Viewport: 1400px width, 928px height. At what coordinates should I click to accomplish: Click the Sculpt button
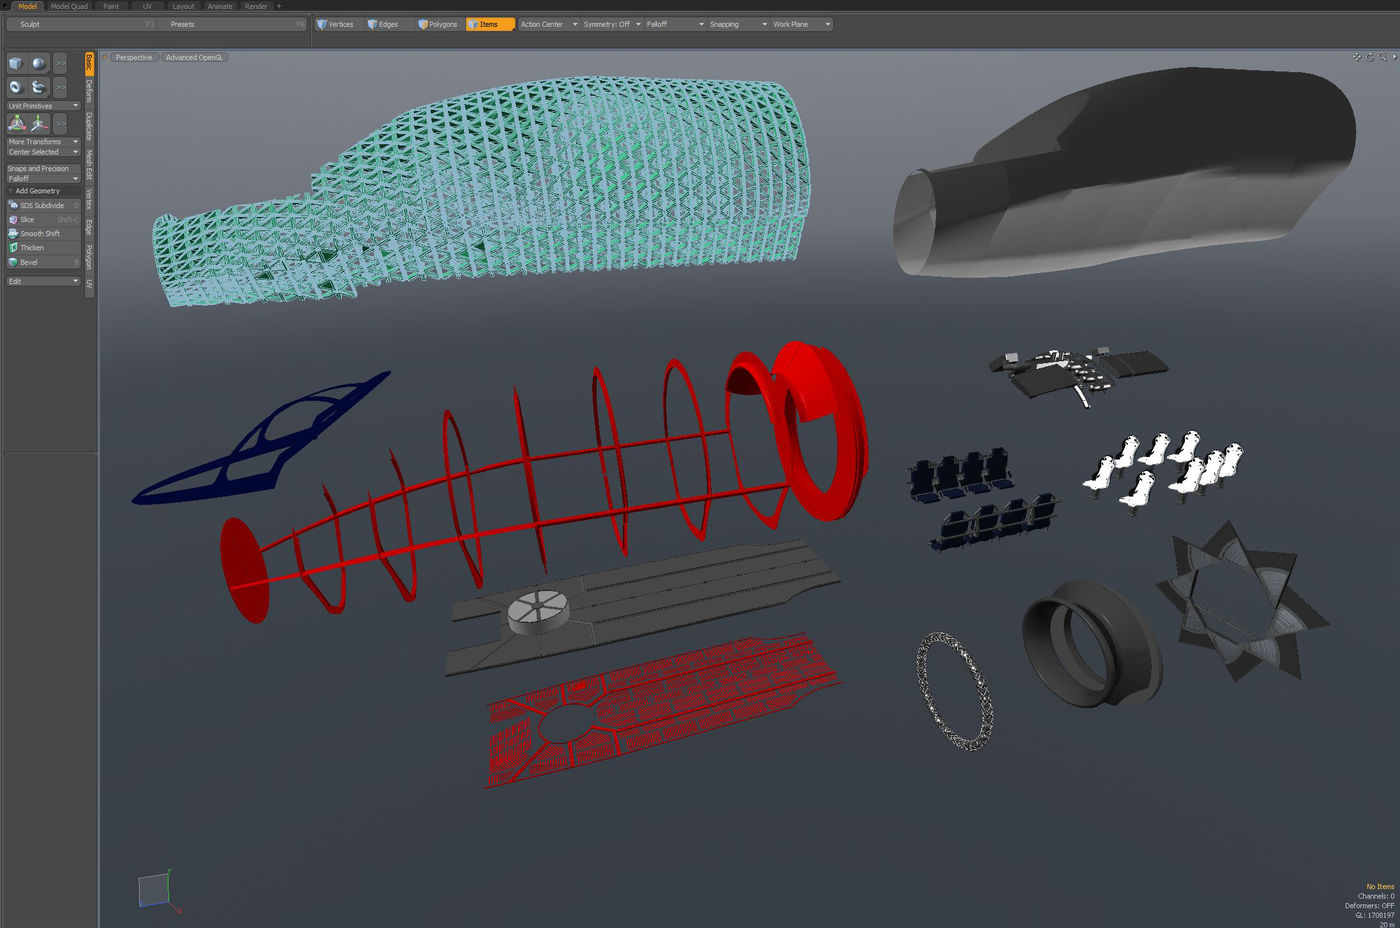pyautogui.click(x=30, y=24)
